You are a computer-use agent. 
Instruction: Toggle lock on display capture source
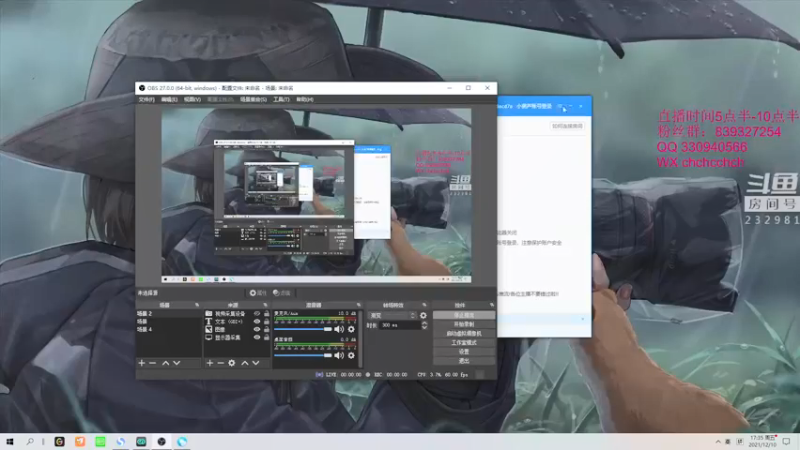(266, 337)
